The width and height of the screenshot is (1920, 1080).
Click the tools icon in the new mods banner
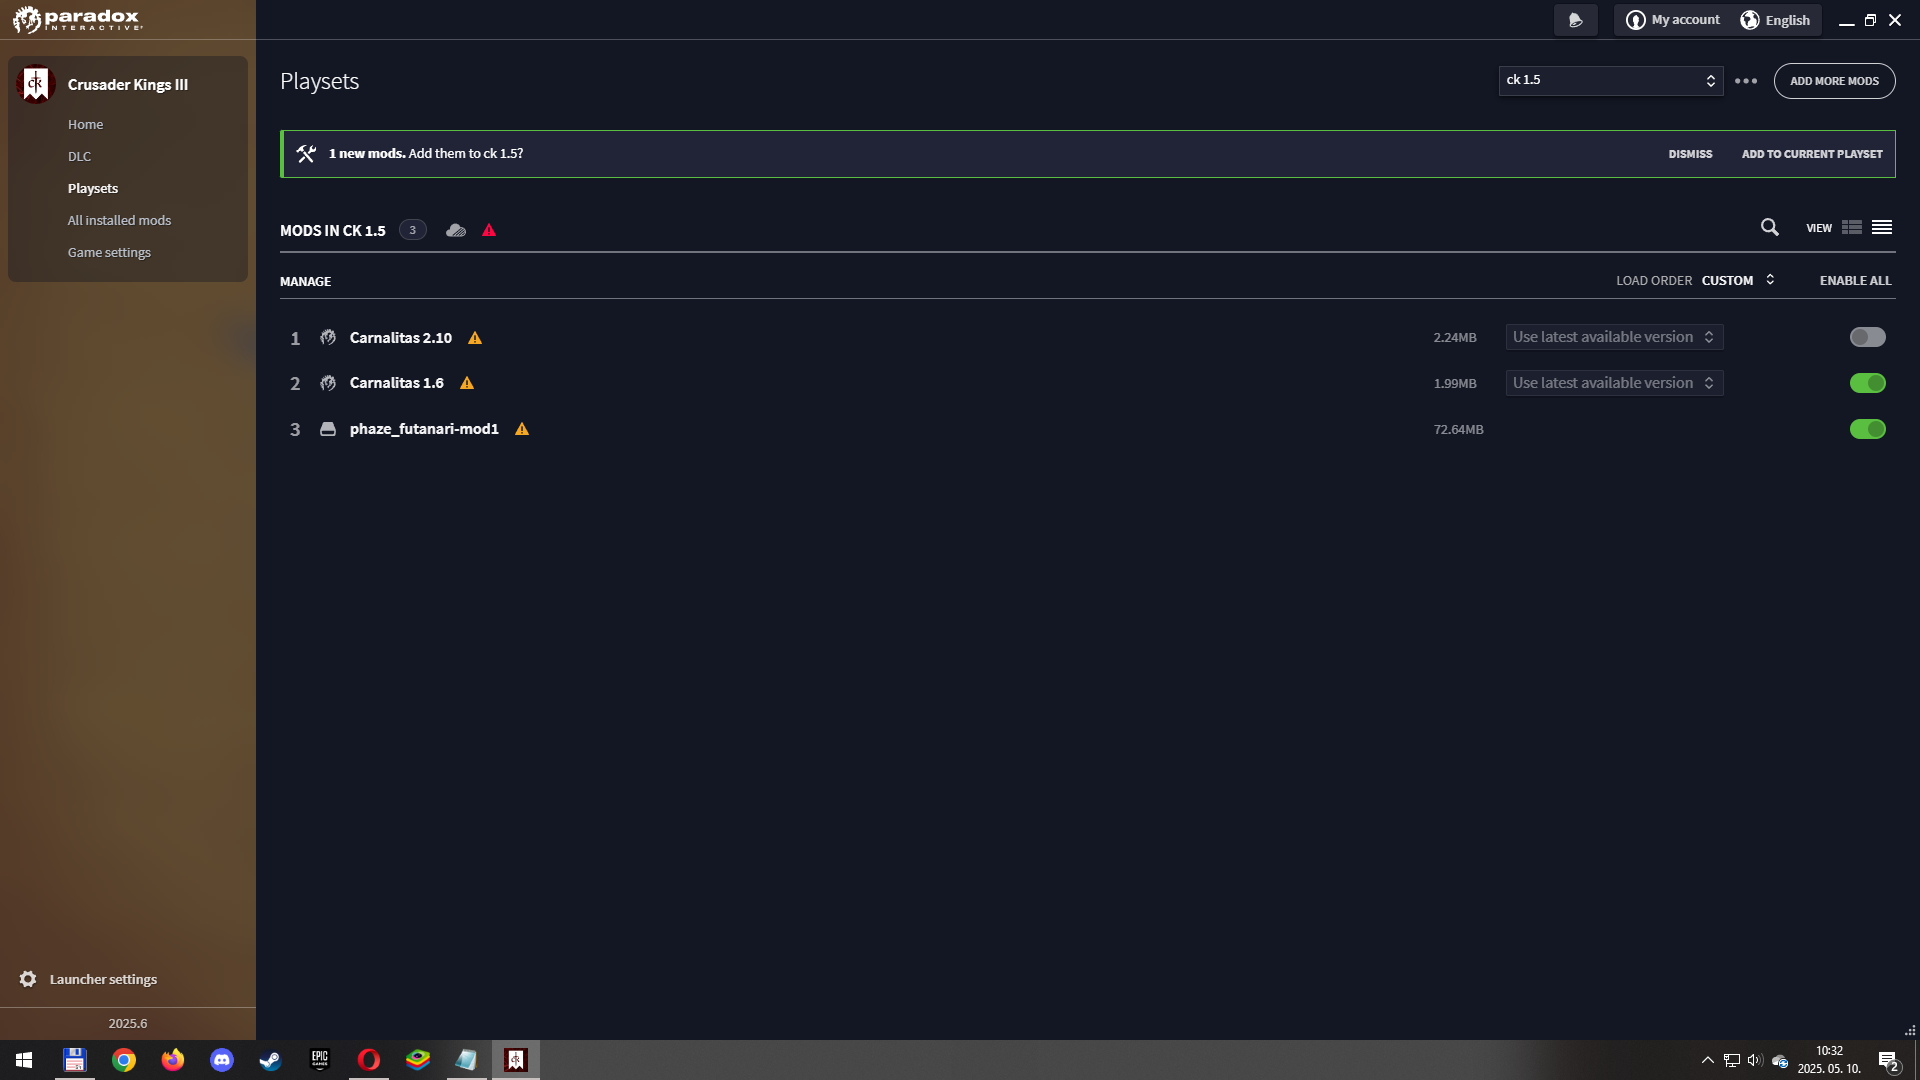306,154
